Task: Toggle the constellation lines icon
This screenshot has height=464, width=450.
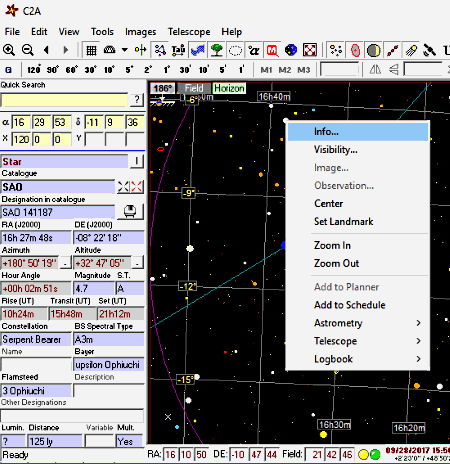Action: (x=160, y=50)
